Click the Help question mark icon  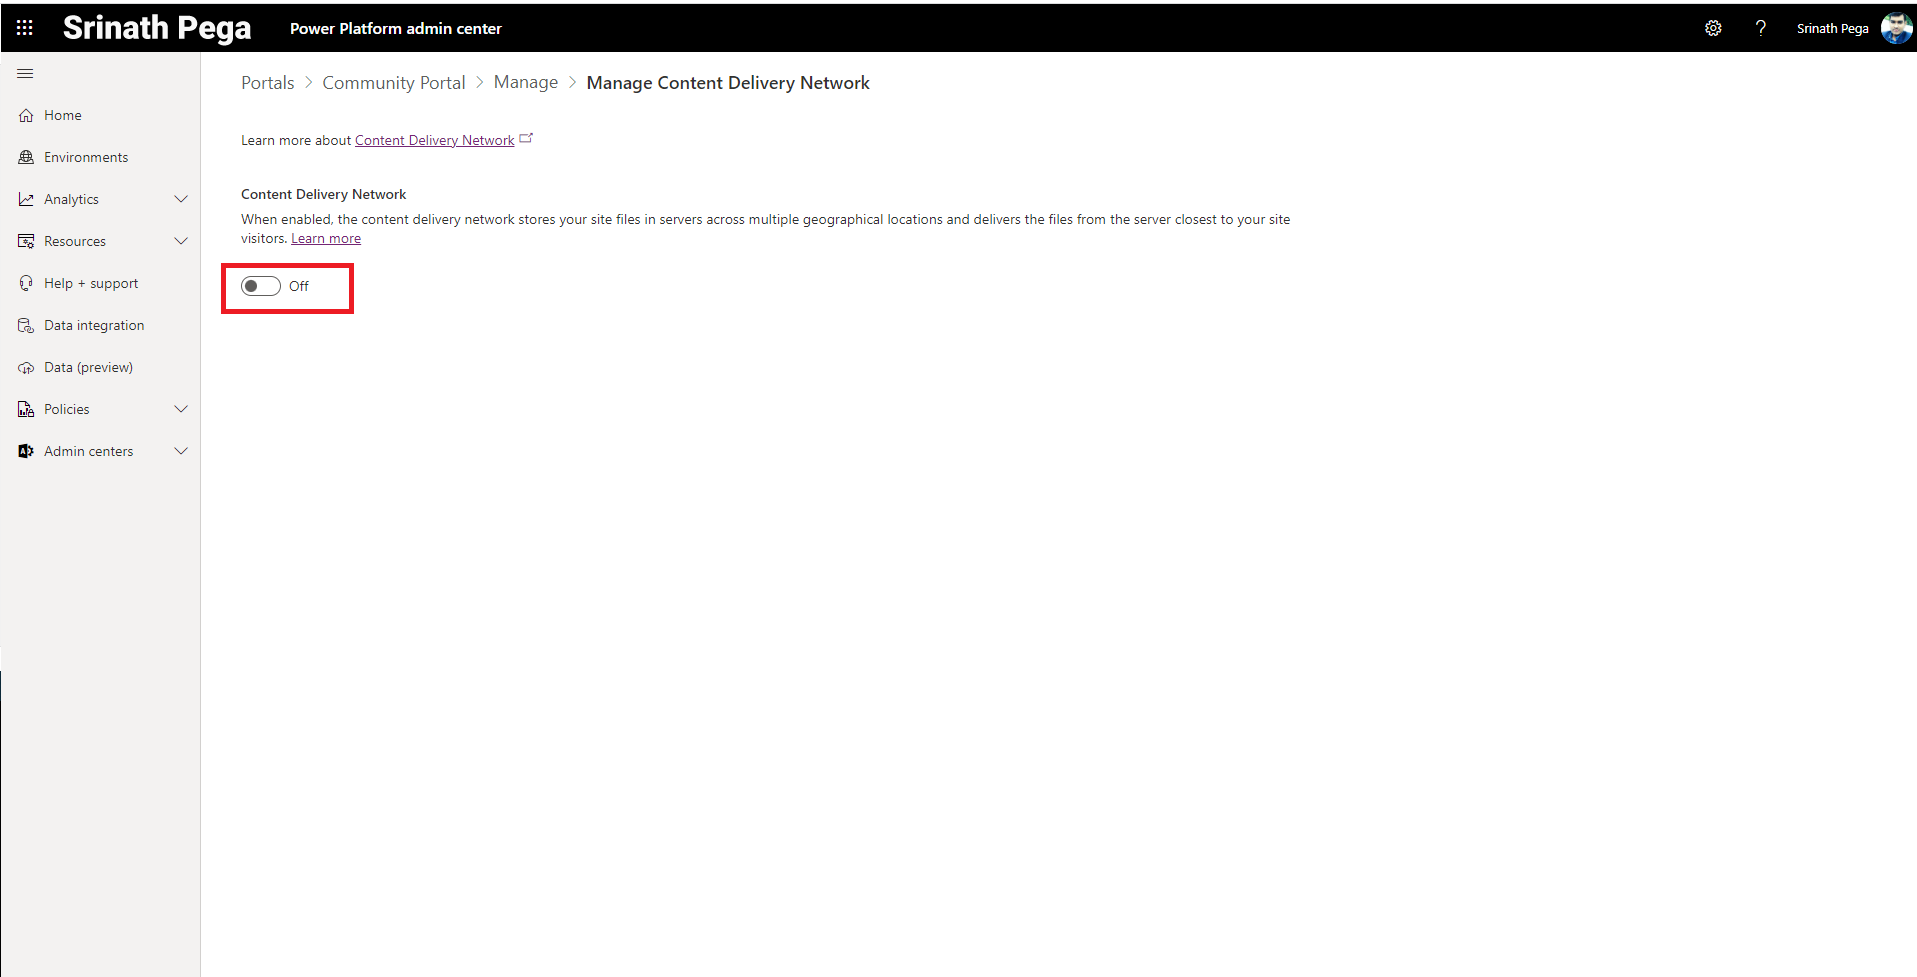1760,28
